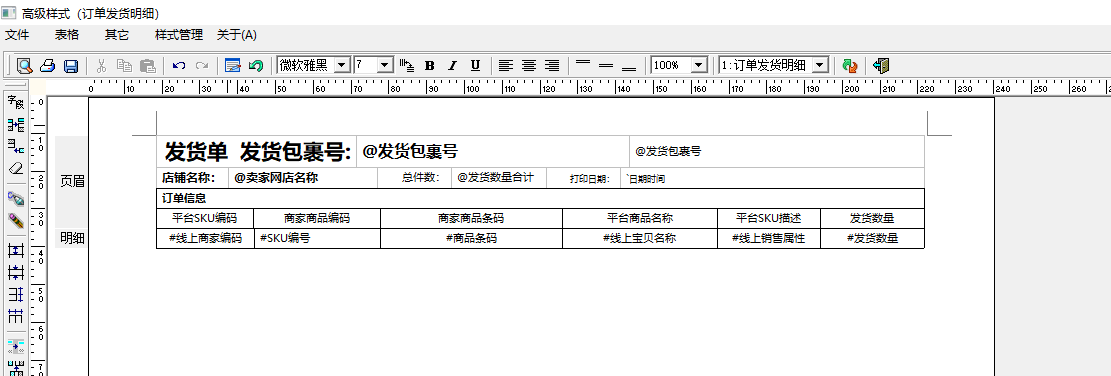Click the insert row icon in left toolbar
1111x376 pixels.
click(x=16, y=125)
